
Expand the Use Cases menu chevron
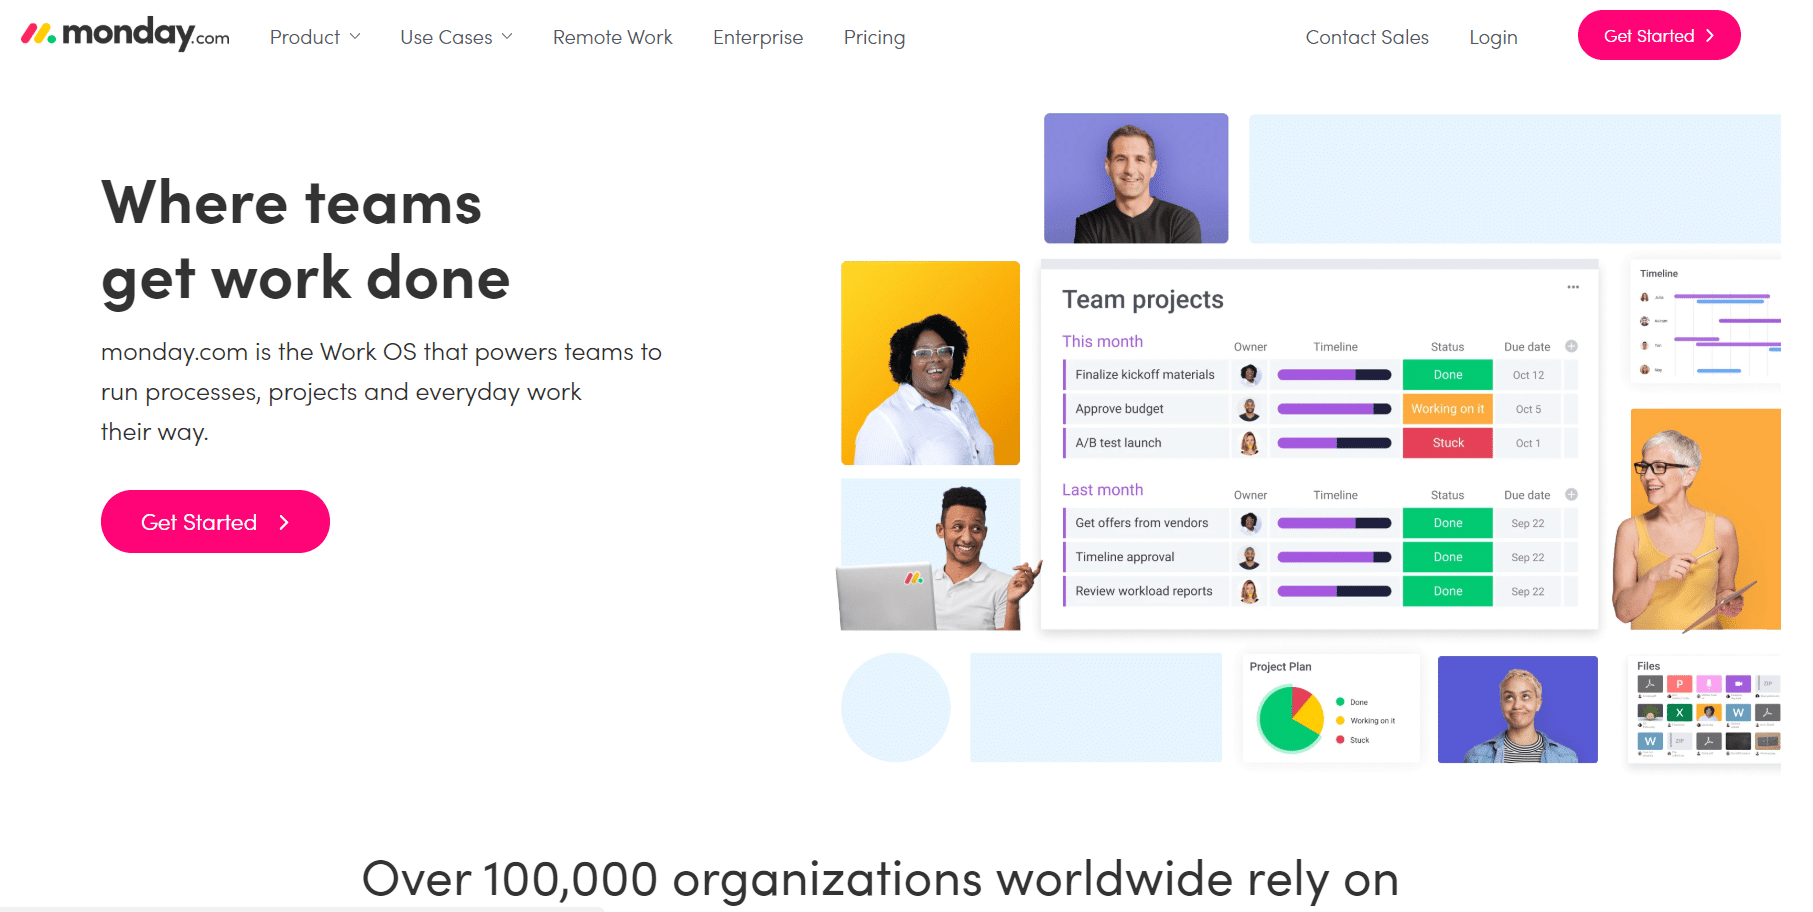pos(507,37)
